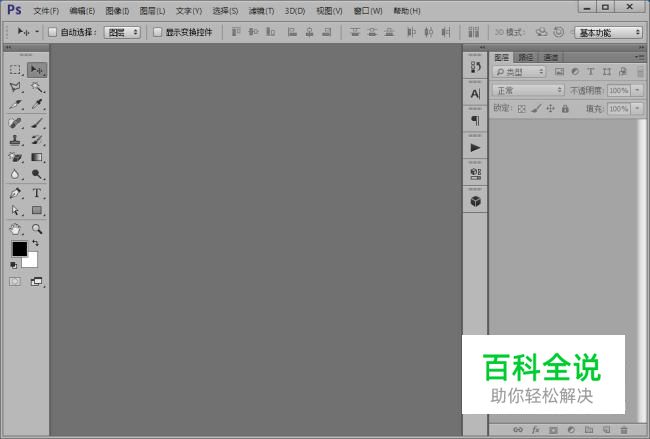Select the Healing Brush tool

pos(15,123)
